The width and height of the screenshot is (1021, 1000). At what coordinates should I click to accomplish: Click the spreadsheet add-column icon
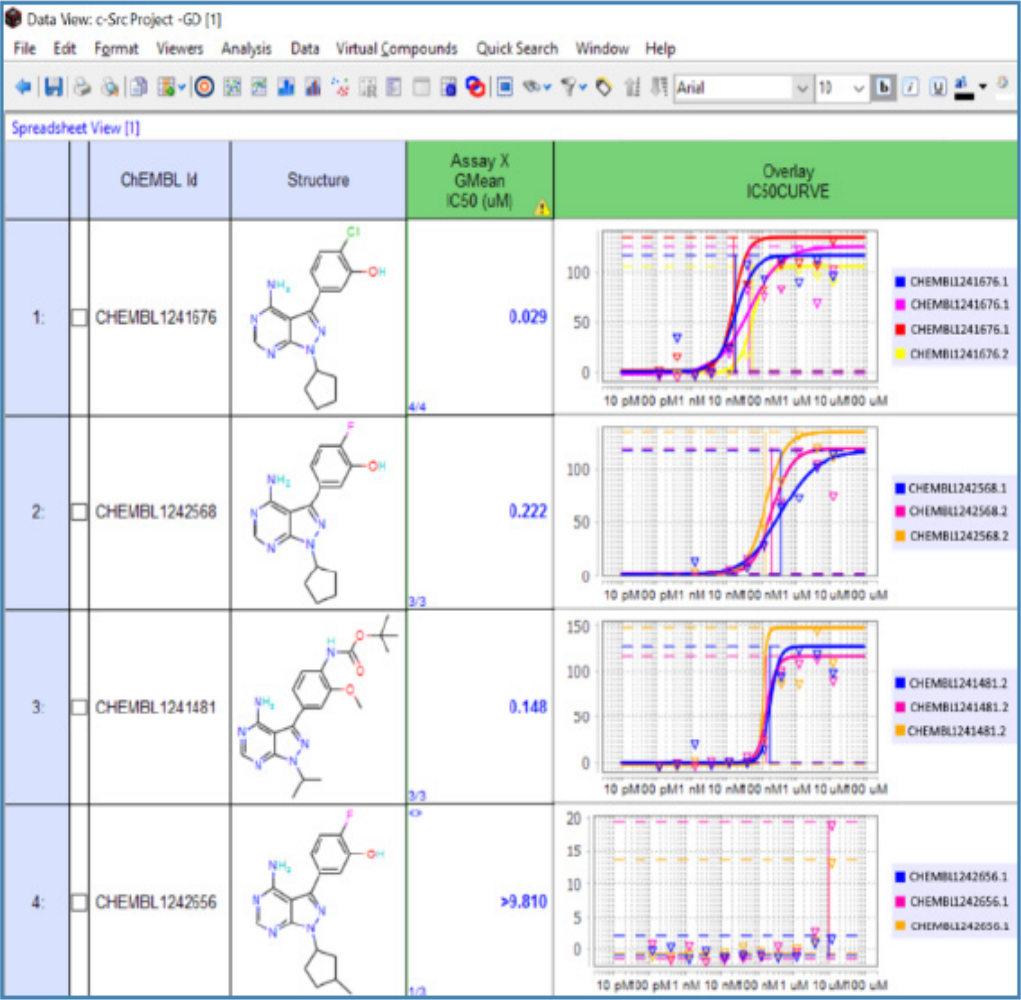pyautogui.click(x=167, y=87)
